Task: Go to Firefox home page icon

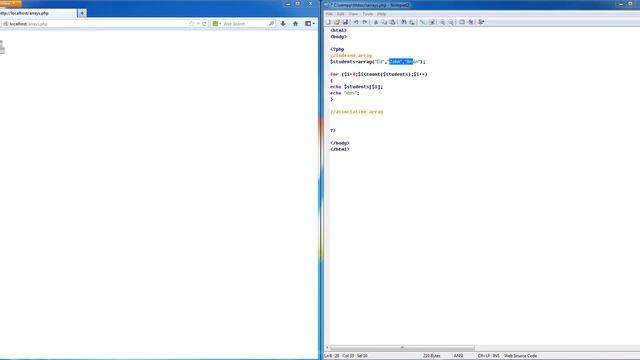Action: click(295, 24)
